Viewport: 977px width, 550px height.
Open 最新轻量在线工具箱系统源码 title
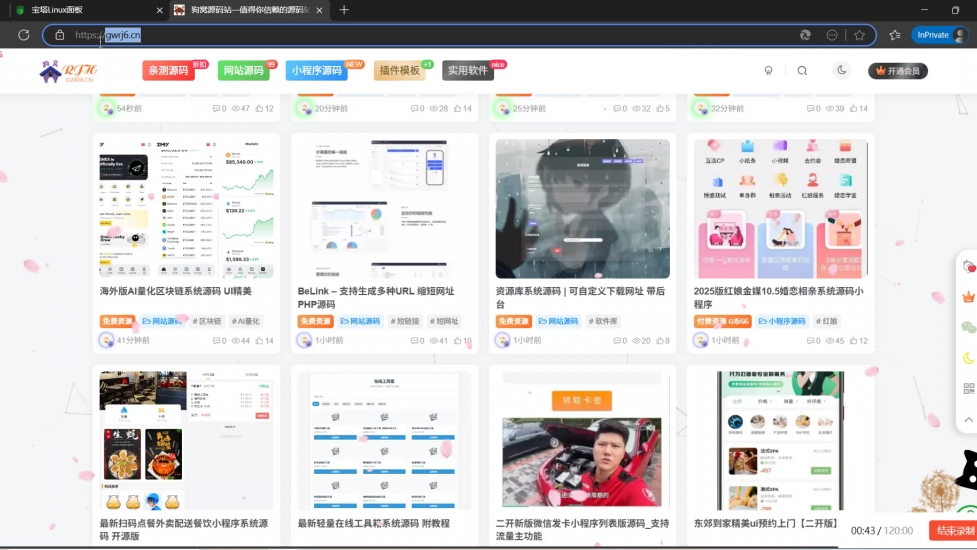374,523
